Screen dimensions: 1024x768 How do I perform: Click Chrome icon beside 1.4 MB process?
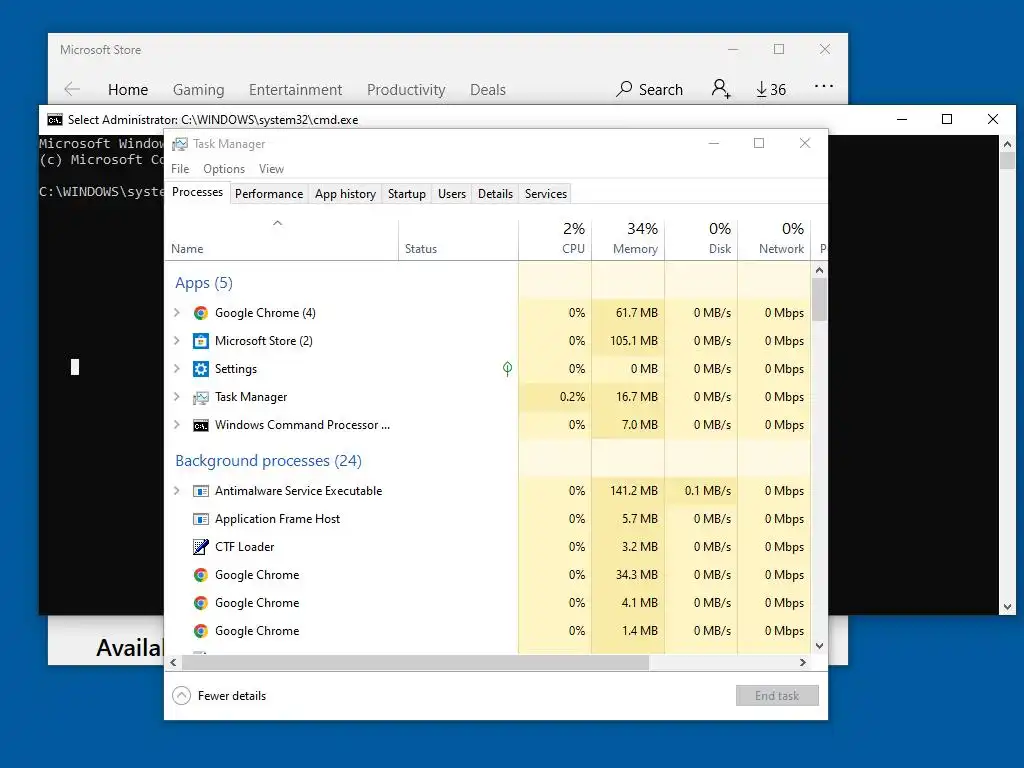pos(200,631)
